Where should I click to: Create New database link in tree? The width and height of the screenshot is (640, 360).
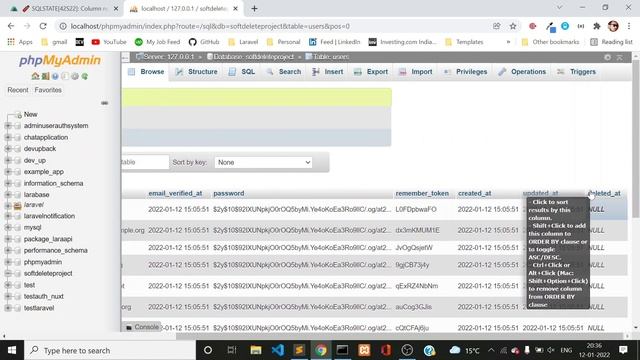click(31, 114)
